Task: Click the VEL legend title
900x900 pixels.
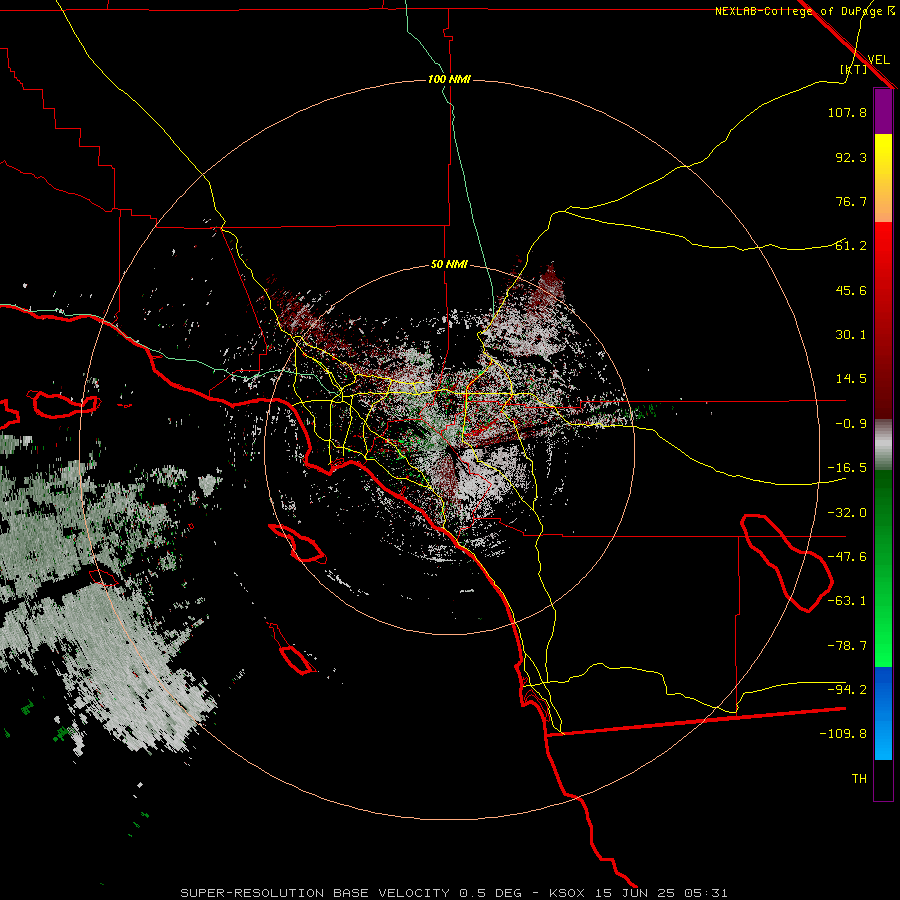Action: tap(878, 60)
